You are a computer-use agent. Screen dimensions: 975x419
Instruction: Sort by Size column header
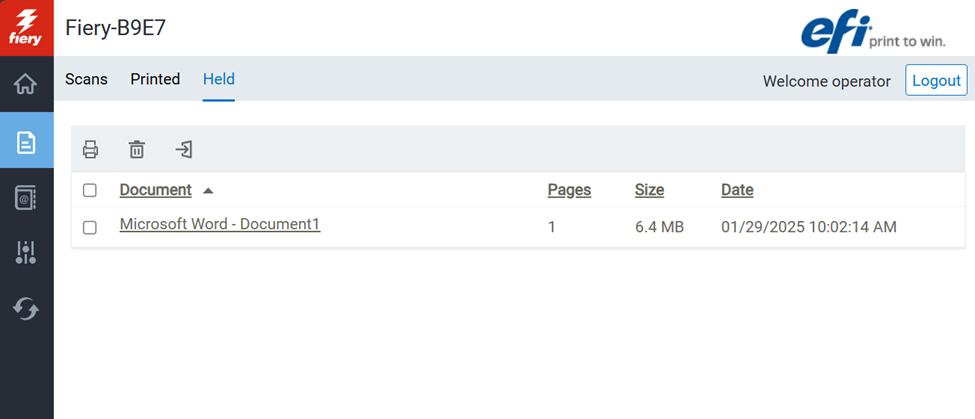[x=649, y=190]
